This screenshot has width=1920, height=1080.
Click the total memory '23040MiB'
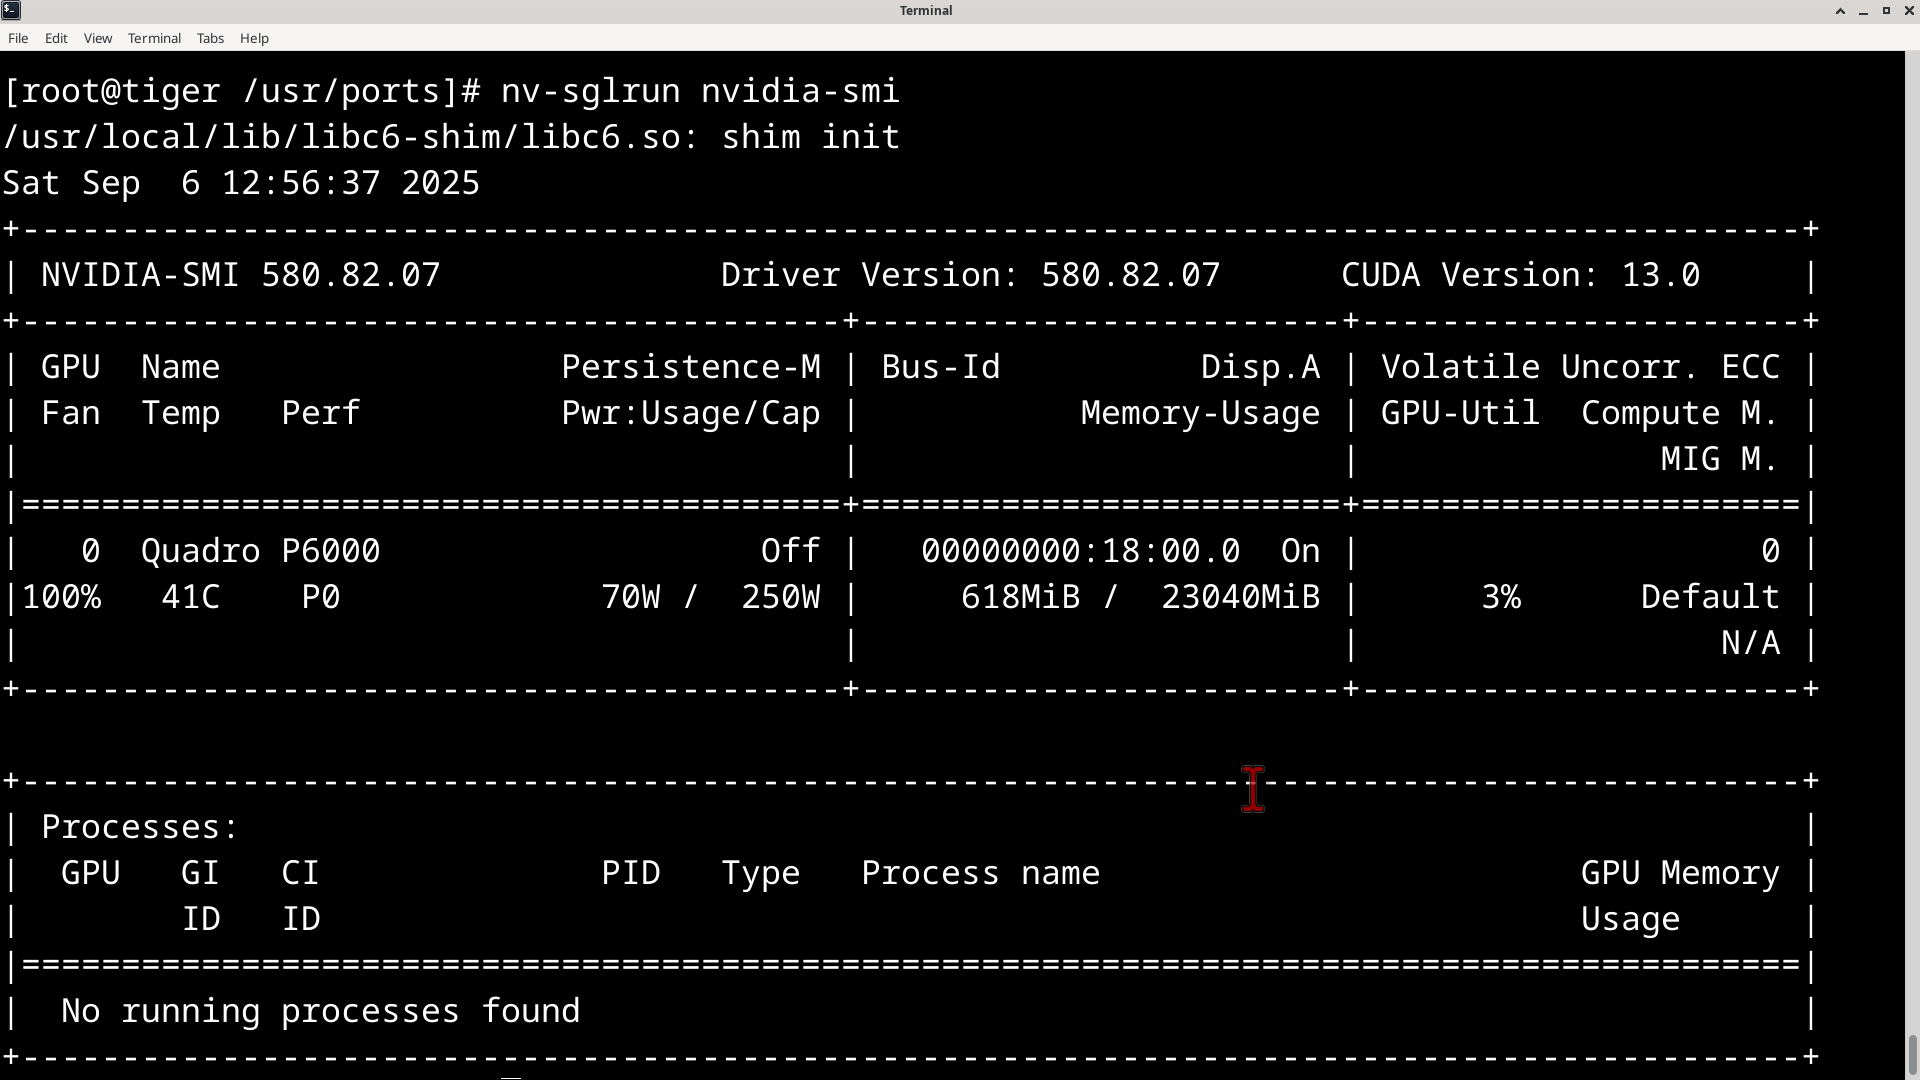[x=1240, y=597]
